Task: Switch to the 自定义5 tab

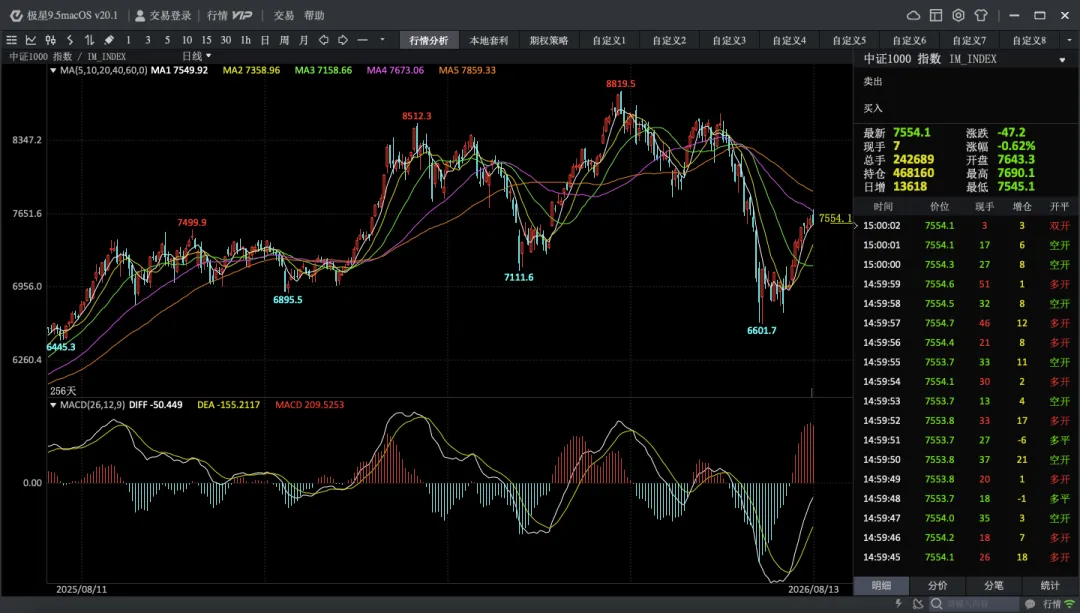Action: click(x=849, y=40)
